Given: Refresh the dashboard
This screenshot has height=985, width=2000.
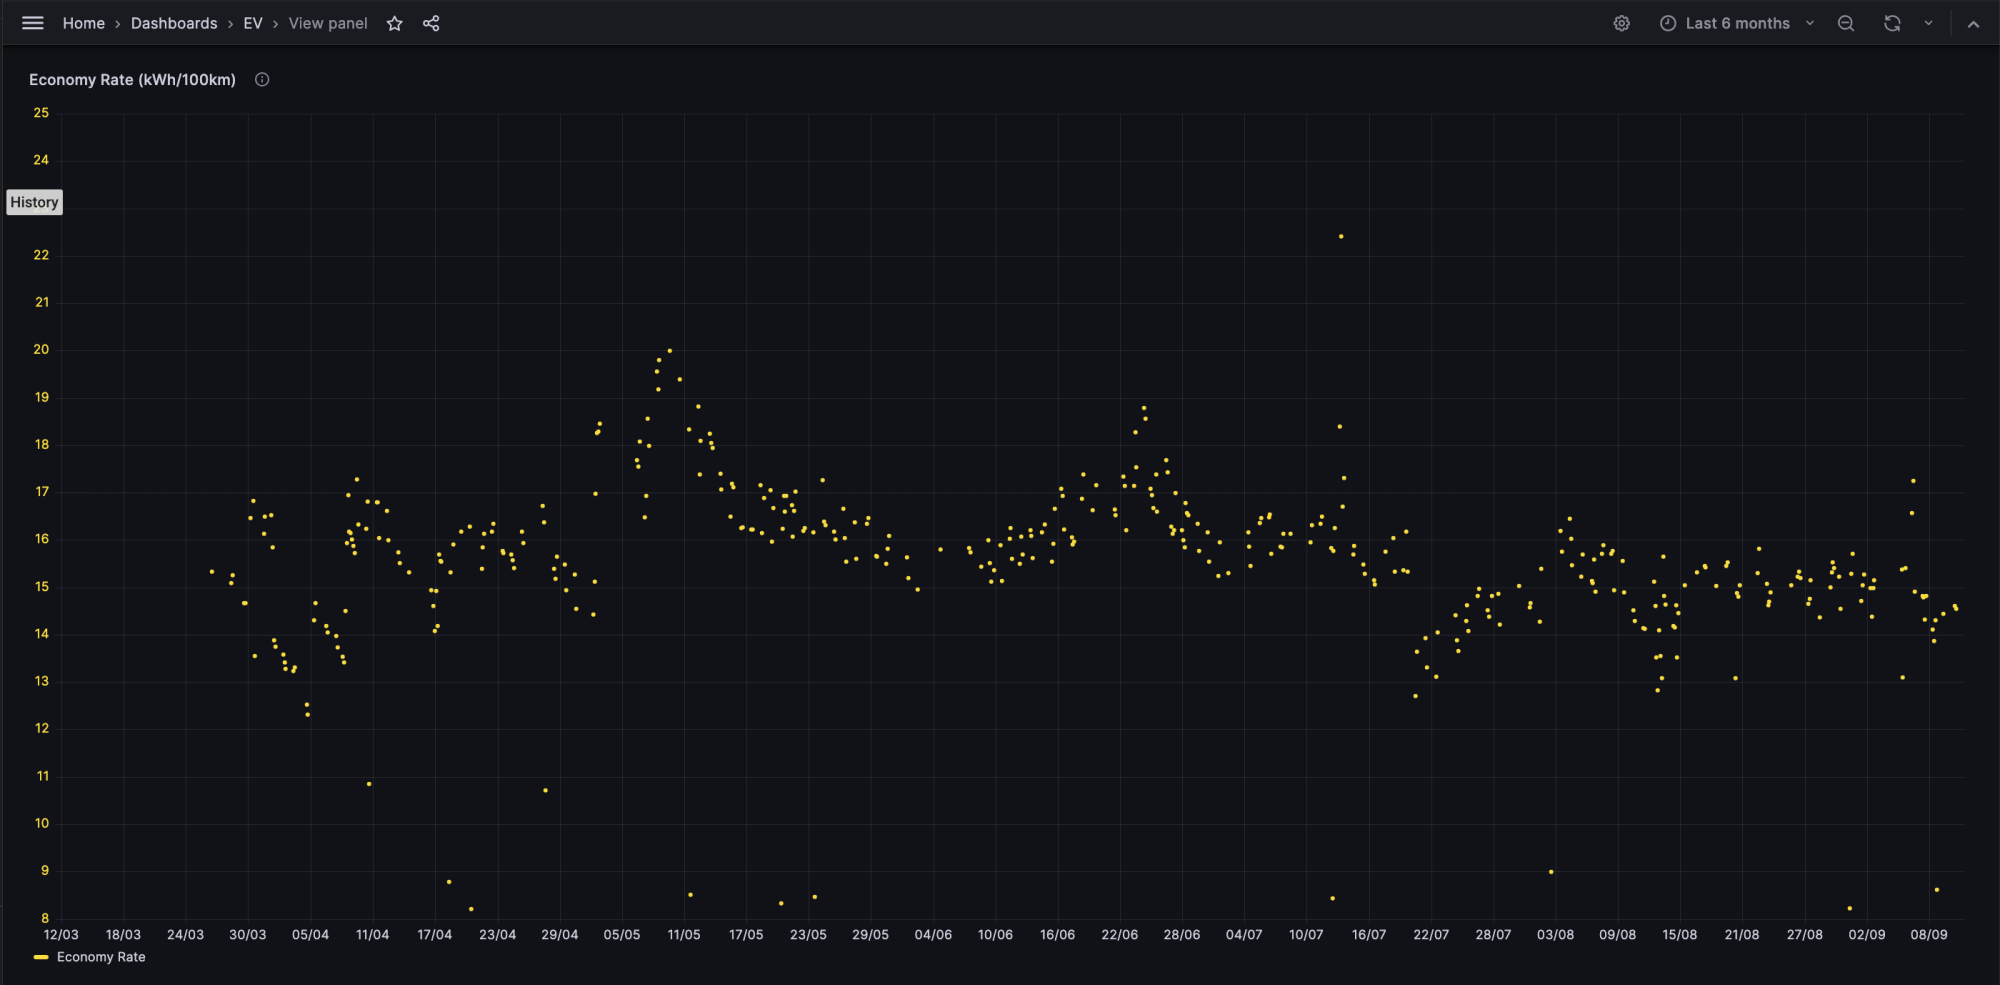Looking at the screenshot, I should click(1892, 23).
